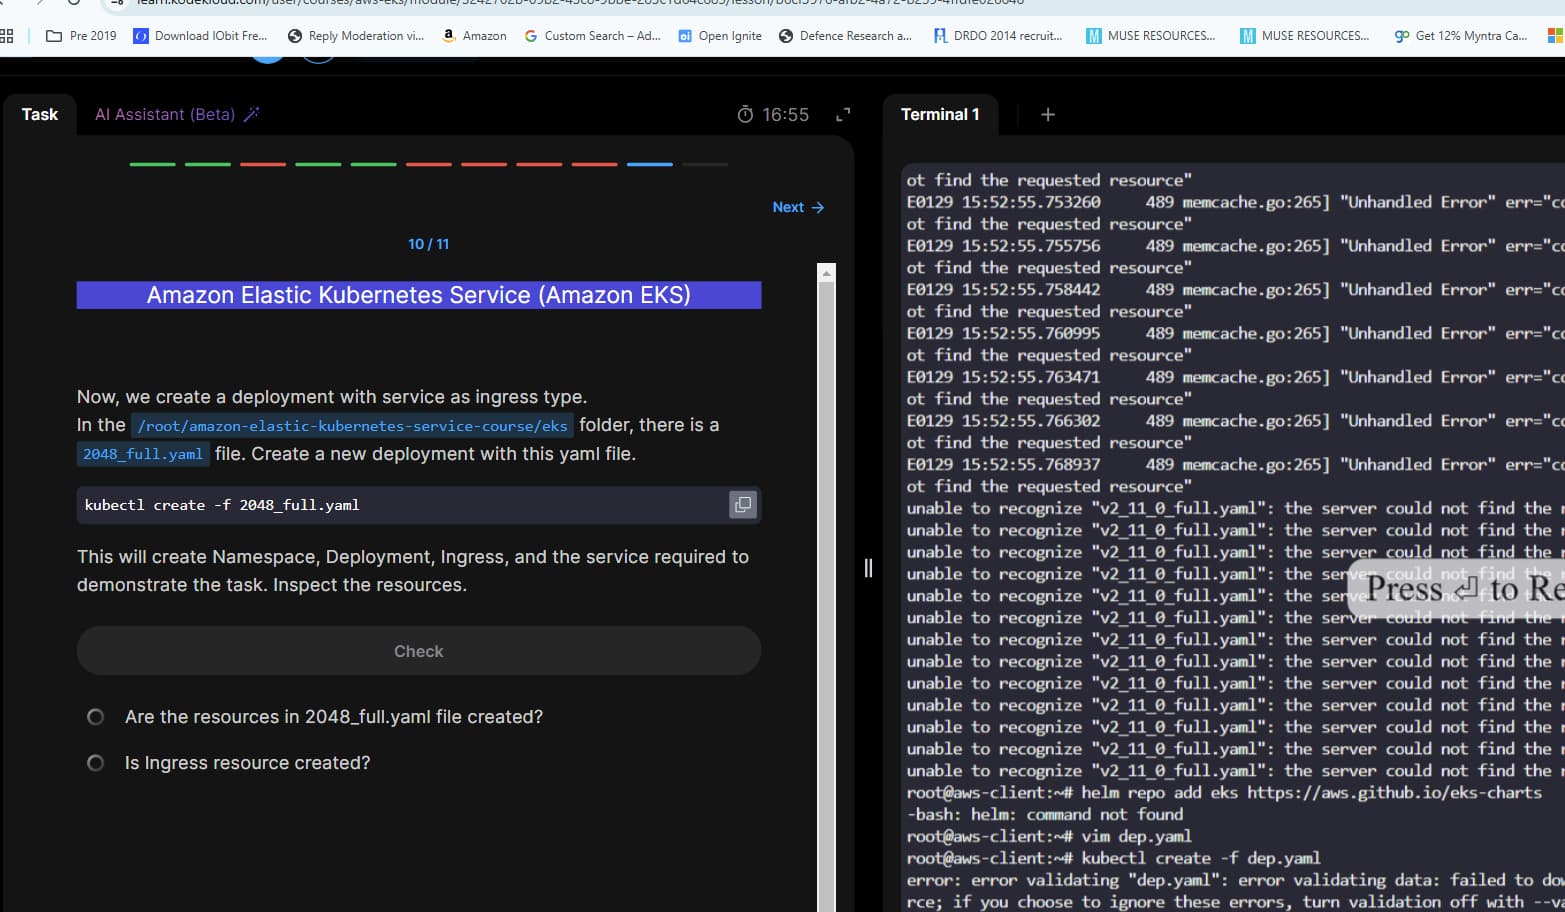Select the 2048_full.yaml resources created radio
This screenshot has width=1565, height=912.
(95, 717)
